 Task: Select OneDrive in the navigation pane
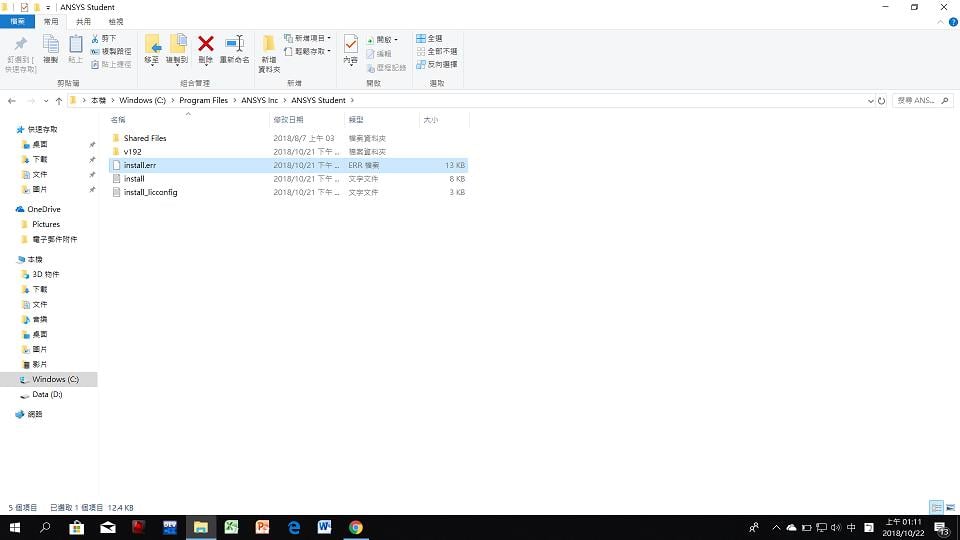43,209
